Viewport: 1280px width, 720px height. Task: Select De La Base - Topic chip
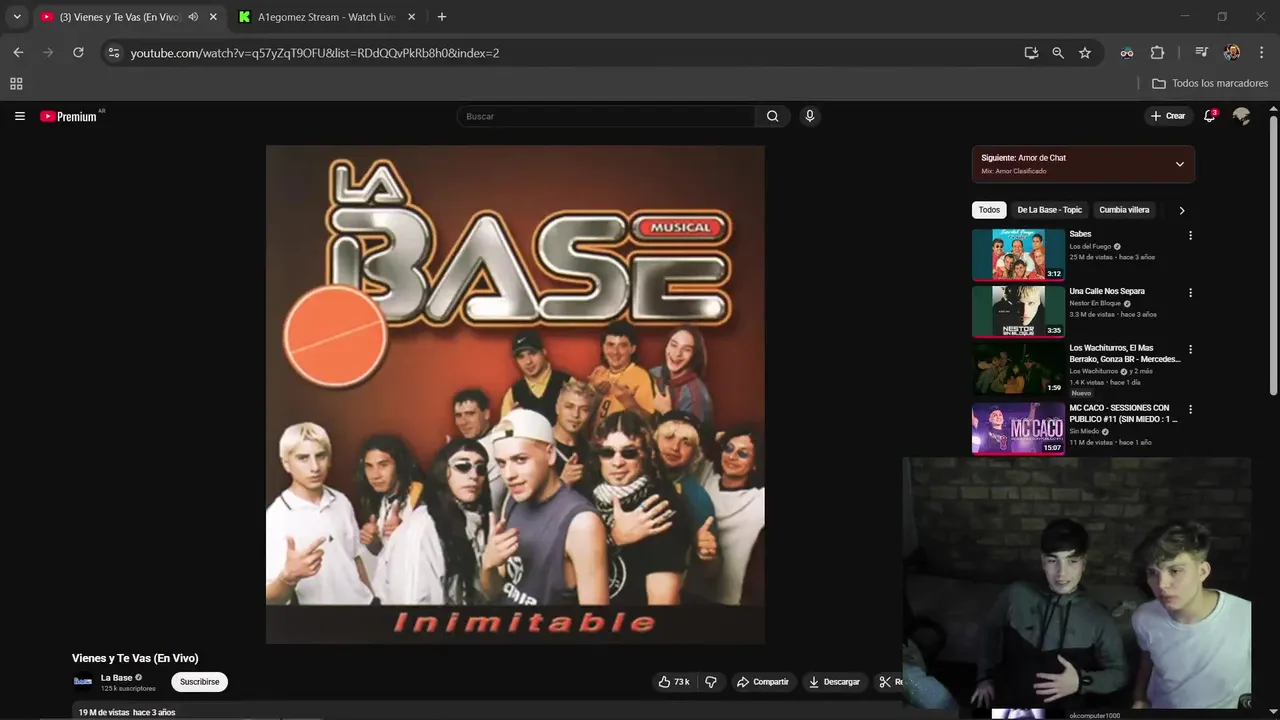click(1050, 210)
